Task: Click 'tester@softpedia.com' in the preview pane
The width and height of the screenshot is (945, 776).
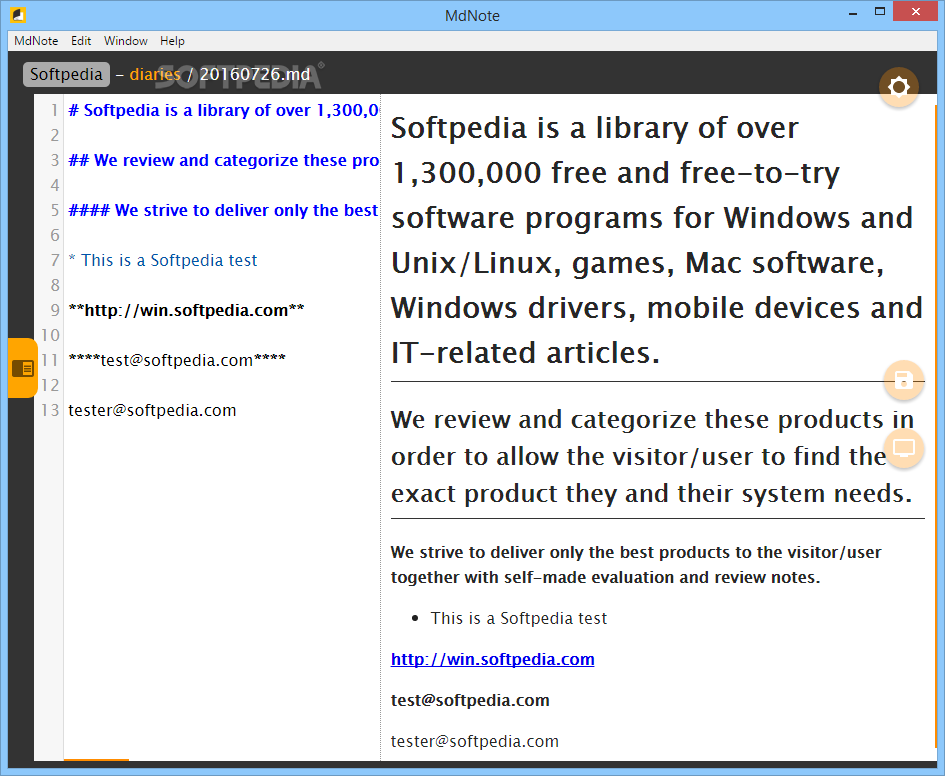Action: [x=474, y=741]
